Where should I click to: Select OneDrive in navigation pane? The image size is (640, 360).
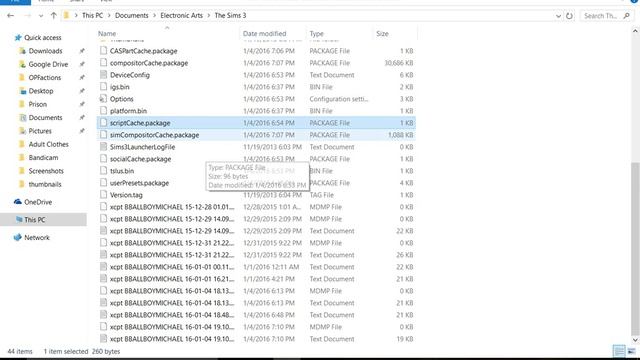pyautogui.click(x=38, y=202)
